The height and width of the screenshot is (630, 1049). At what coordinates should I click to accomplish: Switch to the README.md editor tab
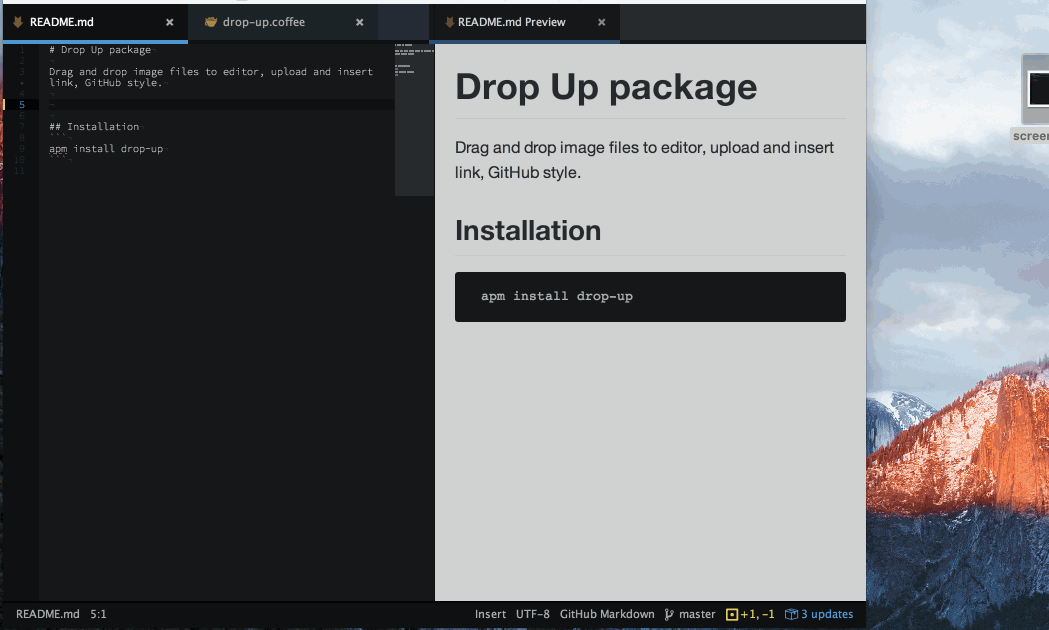click(x=95, y=22)
